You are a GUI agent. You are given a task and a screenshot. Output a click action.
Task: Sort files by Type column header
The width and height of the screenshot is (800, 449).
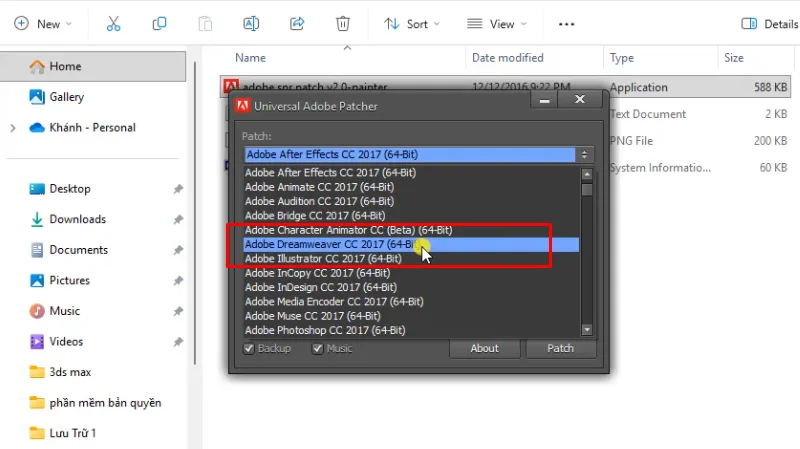pos(621,58)
